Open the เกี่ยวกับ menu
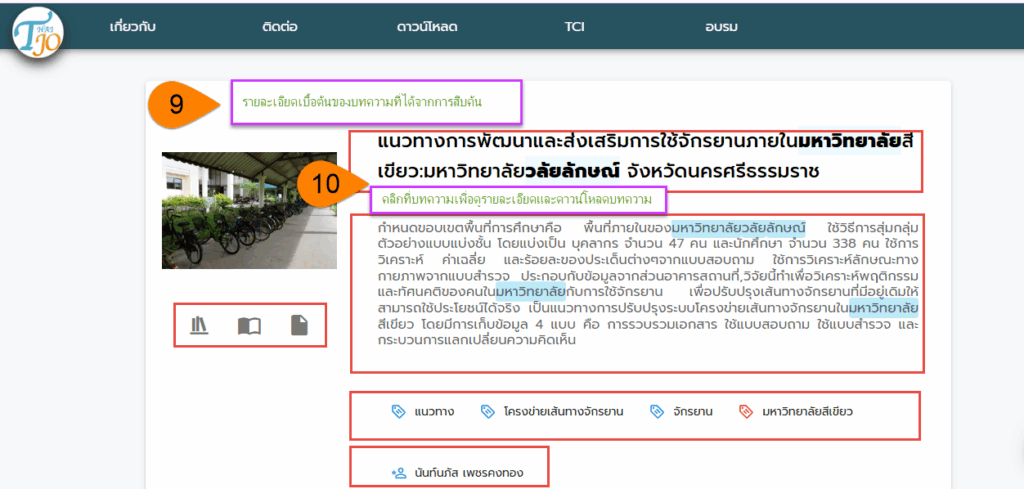The image size is (1024, 489). click(133, 26)
